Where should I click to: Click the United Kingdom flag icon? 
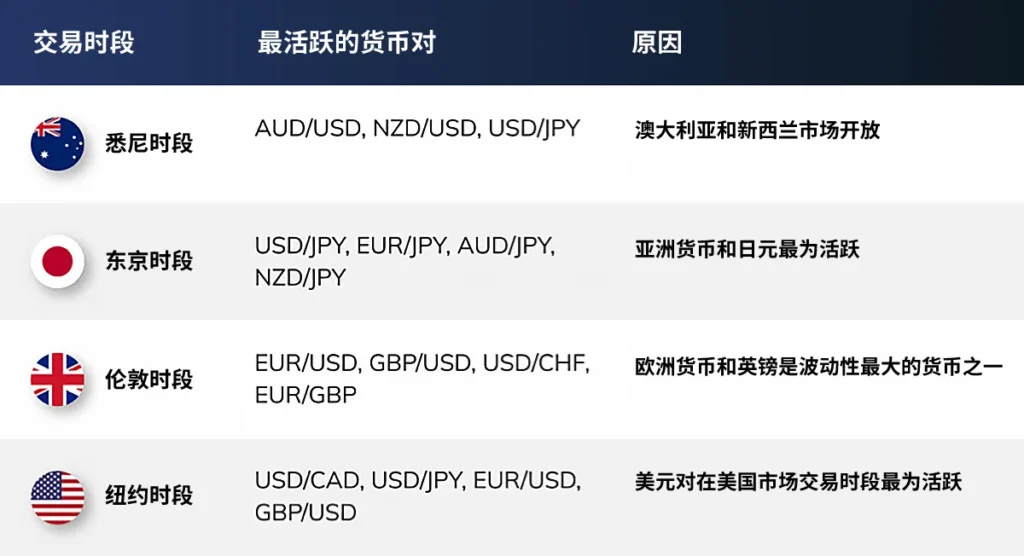click(57, 380)
